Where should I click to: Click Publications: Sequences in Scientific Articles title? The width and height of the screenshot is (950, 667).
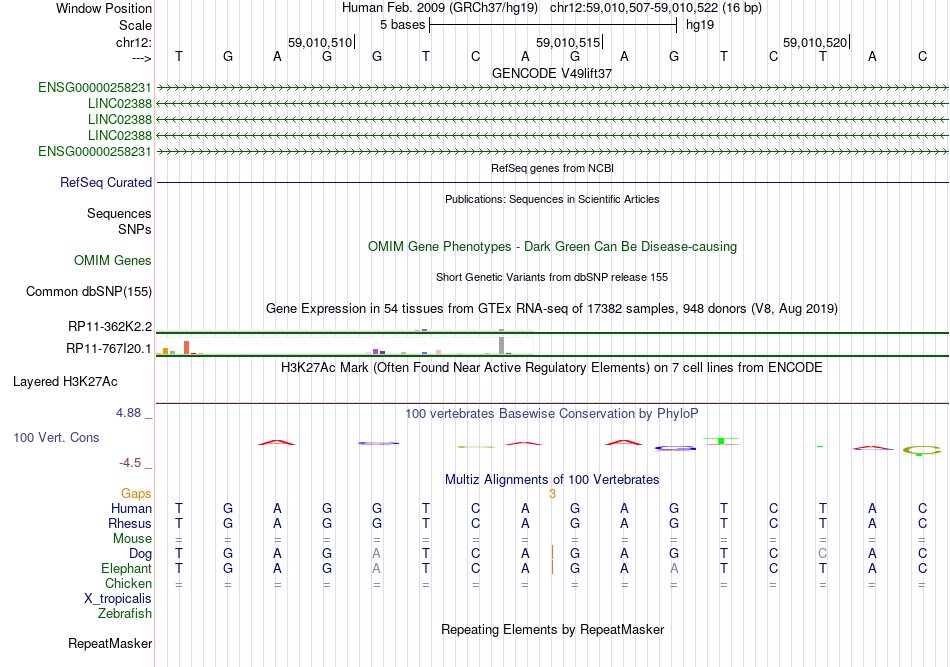552,199
